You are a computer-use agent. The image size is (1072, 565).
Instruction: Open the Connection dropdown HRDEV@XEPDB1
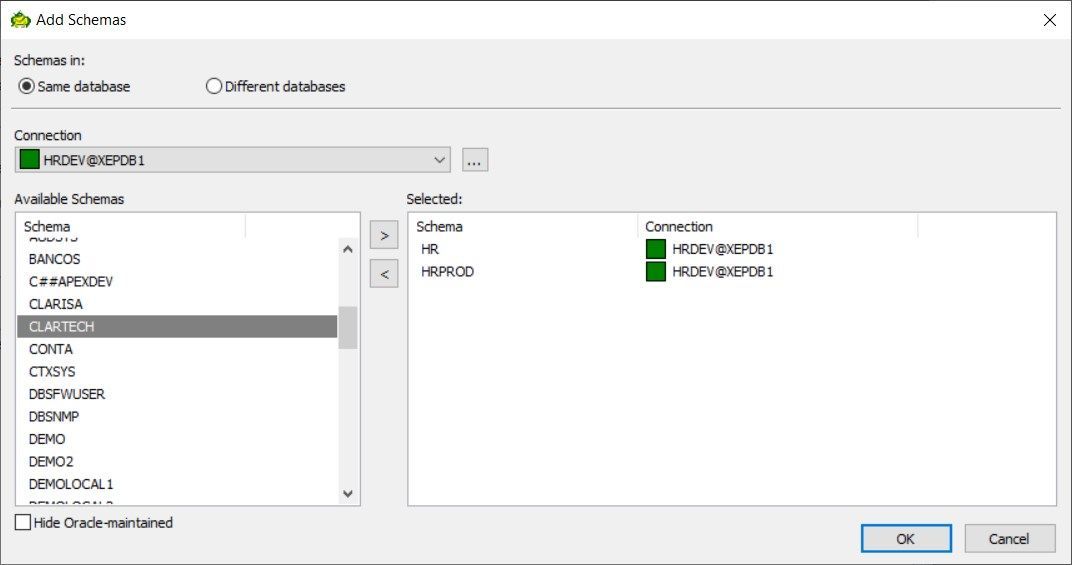point(232,160)
